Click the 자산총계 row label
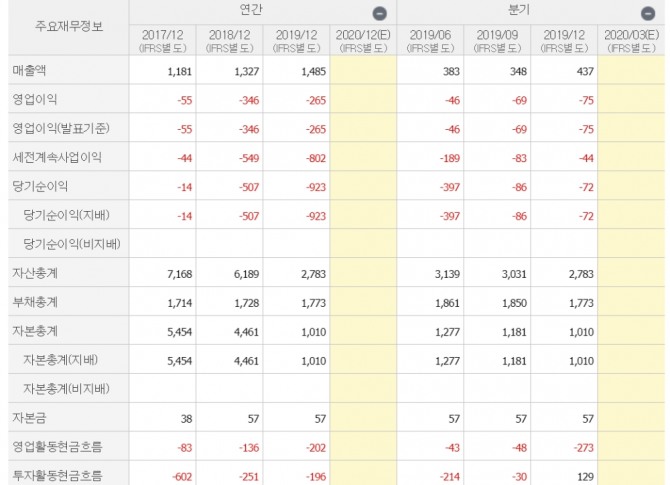The width and height of the screenshot is (670, 485). click(35, 273)
